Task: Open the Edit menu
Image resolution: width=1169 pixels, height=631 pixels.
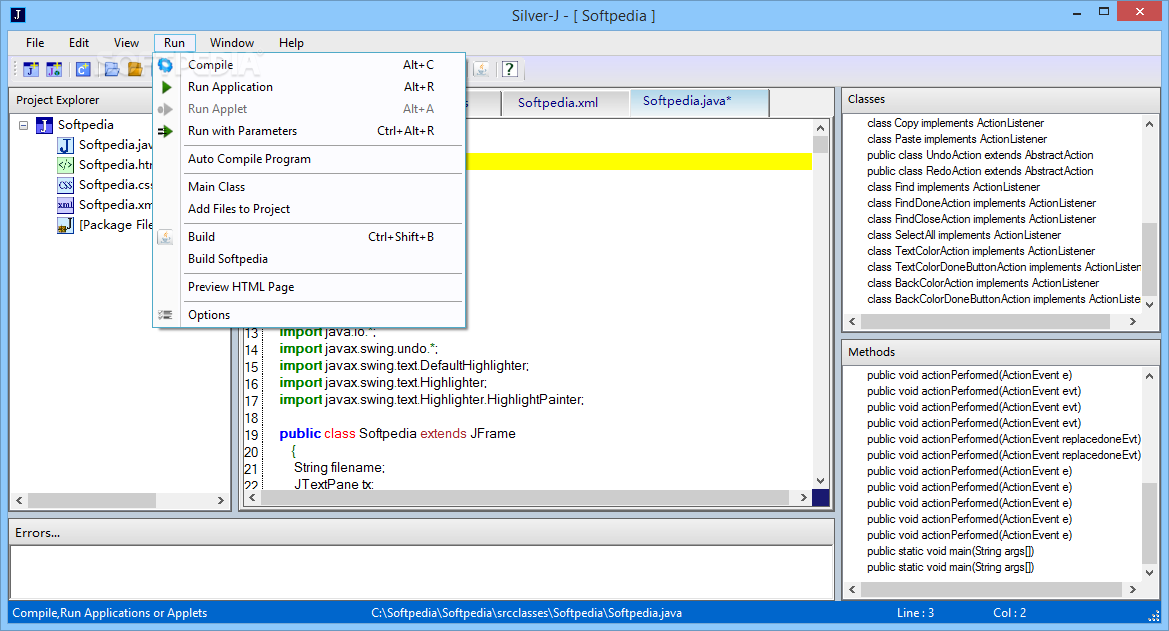Action: point(79,43)
